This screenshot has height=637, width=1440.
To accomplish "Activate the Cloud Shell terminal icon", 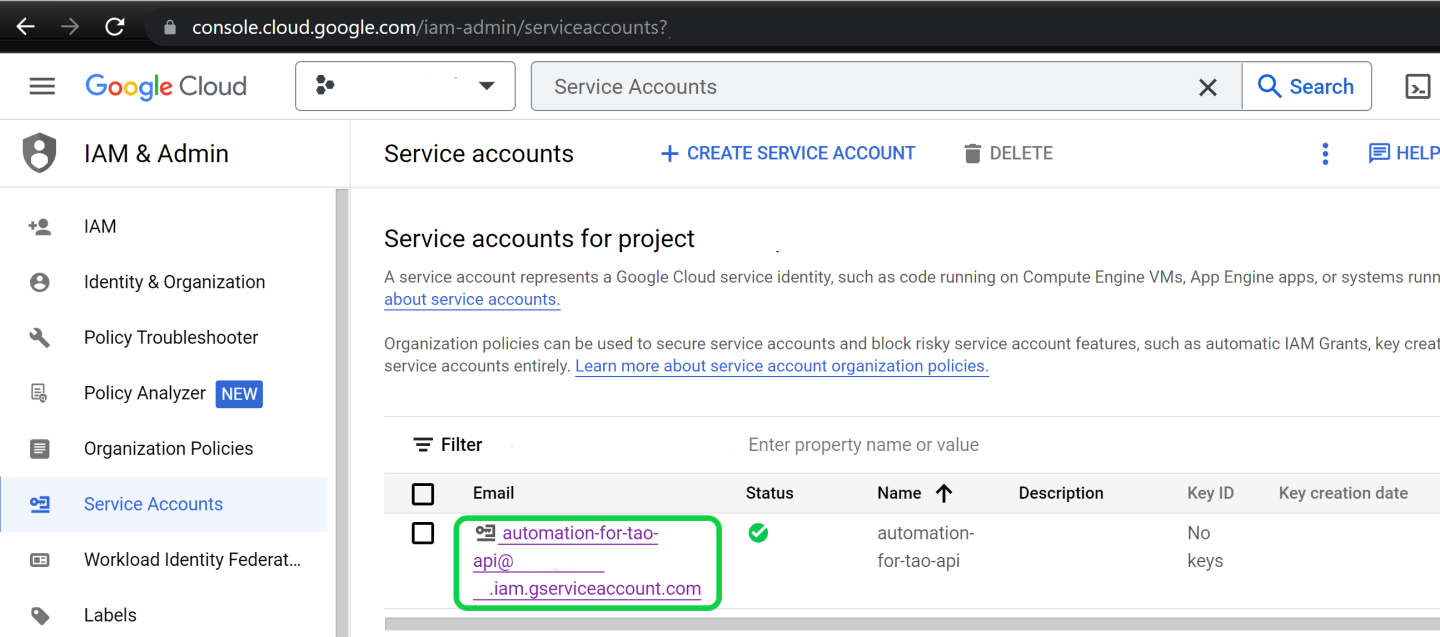I will point(1417,87).
